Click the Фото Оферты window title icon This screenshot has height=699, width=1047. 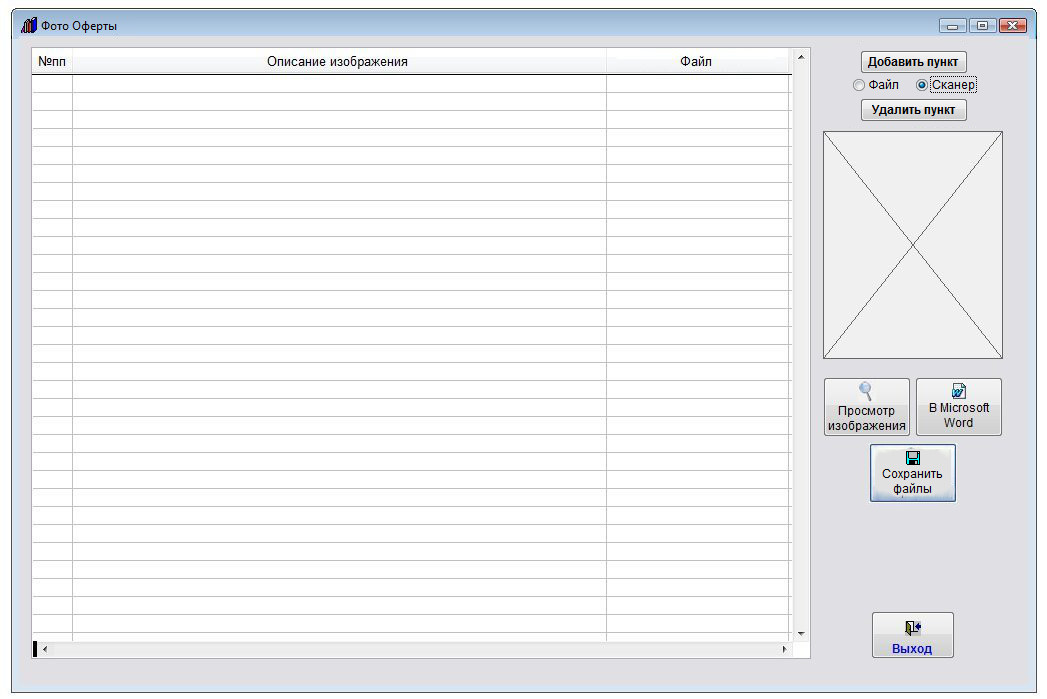(x=29, y=25)
